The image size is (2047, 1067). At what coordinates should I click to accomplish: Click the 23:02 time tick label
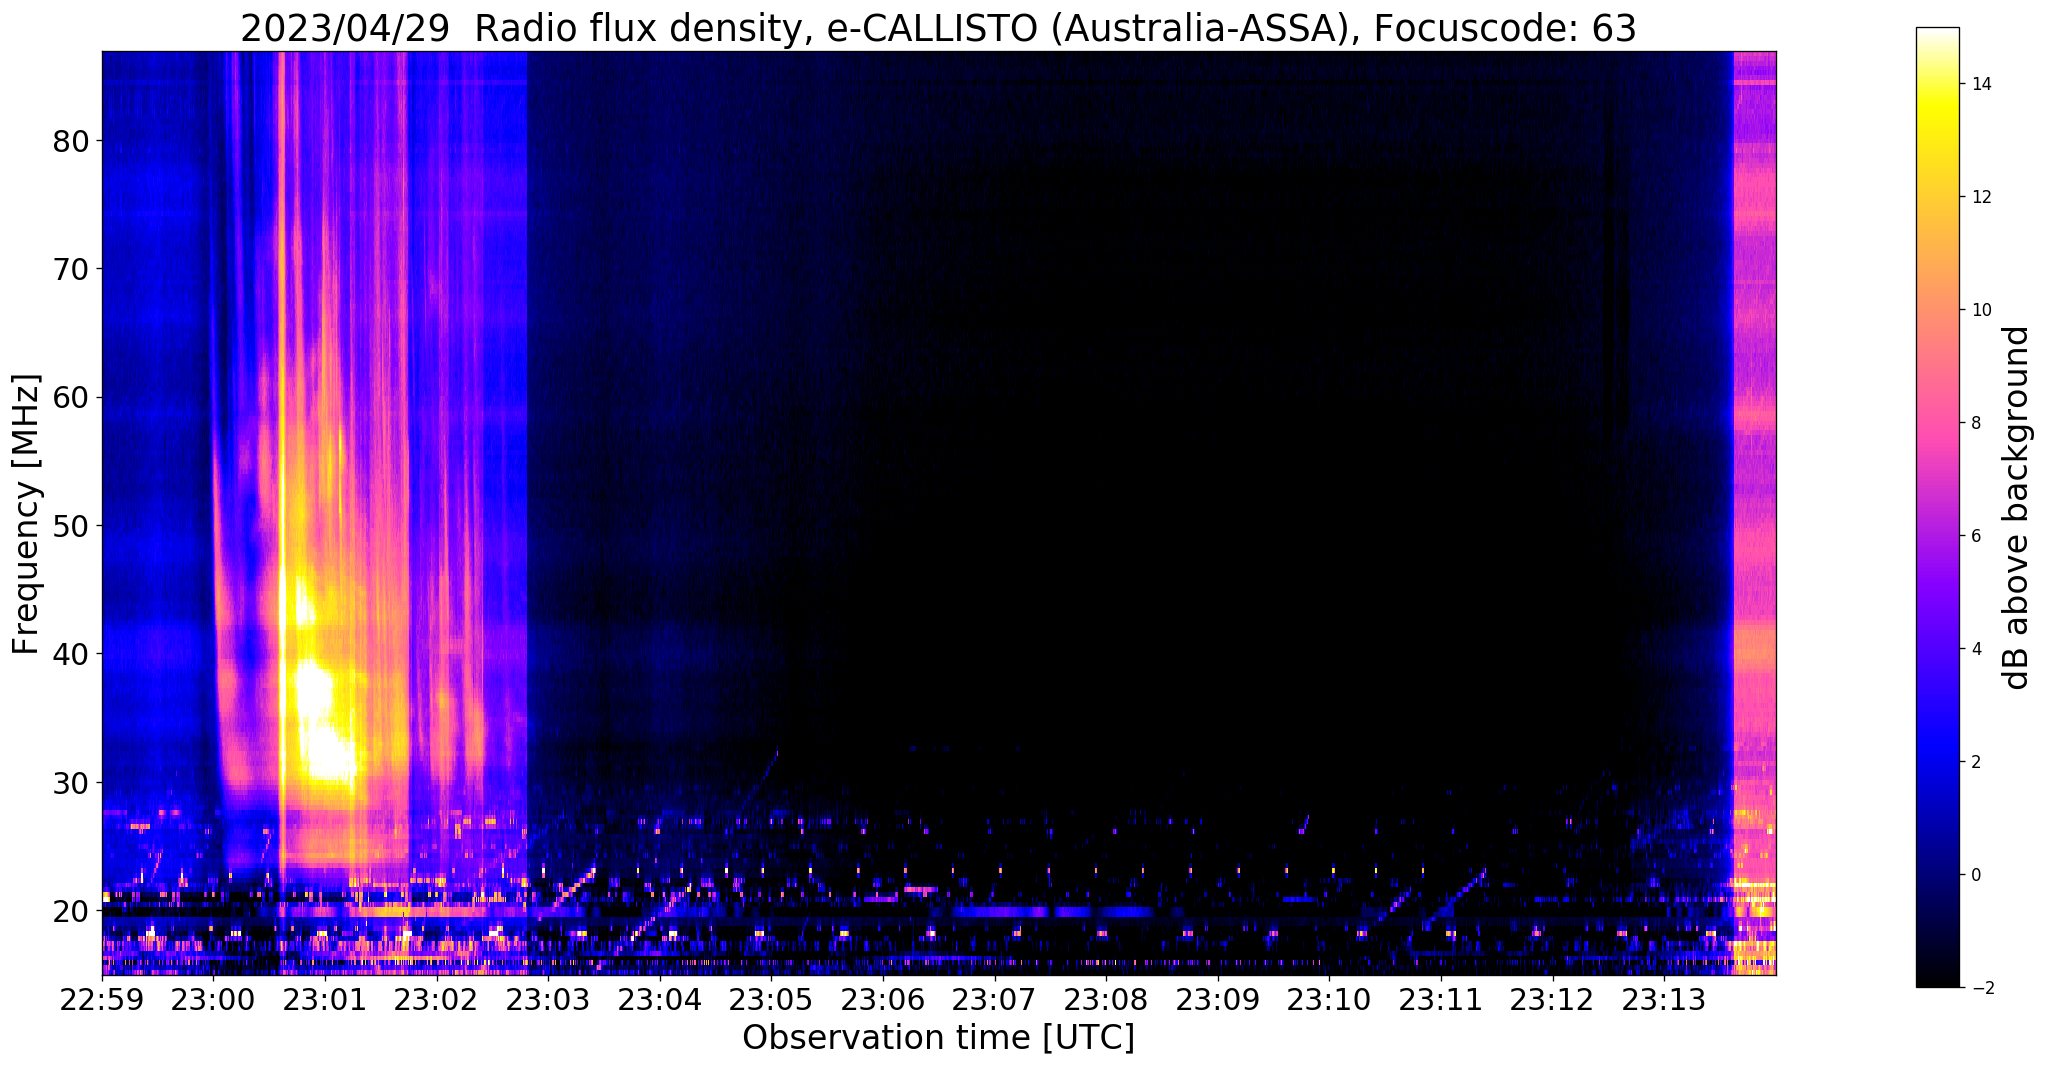pos(437,1000)
